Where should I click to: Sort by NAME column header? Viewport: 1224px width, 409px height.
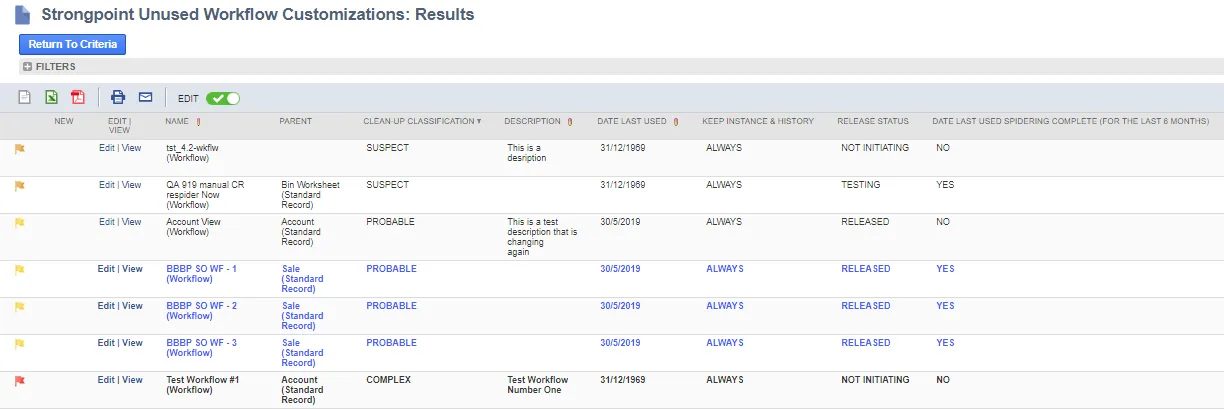[177, 121]
